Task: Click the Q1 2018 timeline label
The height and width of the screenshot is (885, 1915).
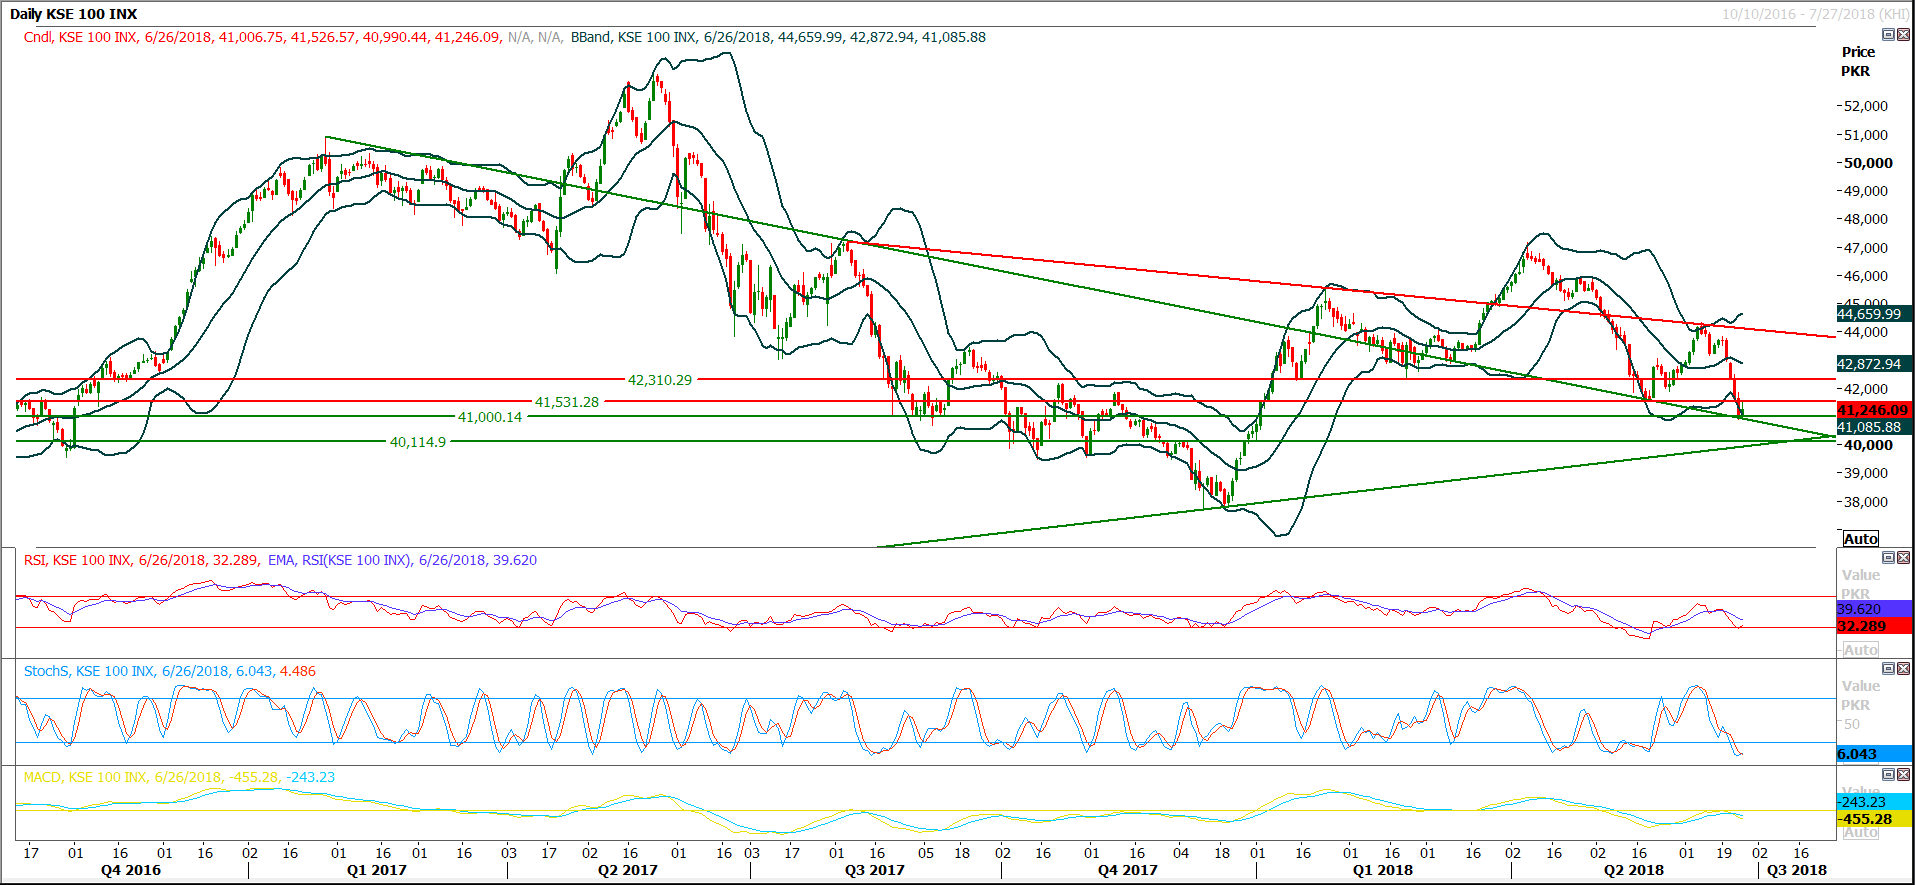Action: click(x=1382, y=870)
